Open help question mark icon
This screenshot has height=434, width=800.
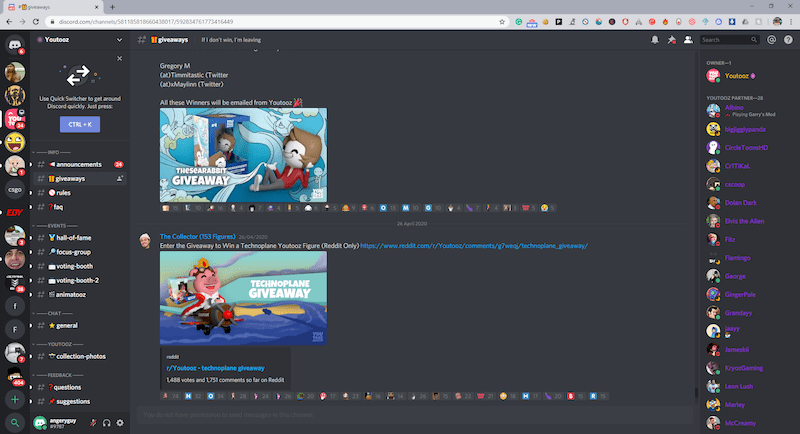tap(788, 40)
